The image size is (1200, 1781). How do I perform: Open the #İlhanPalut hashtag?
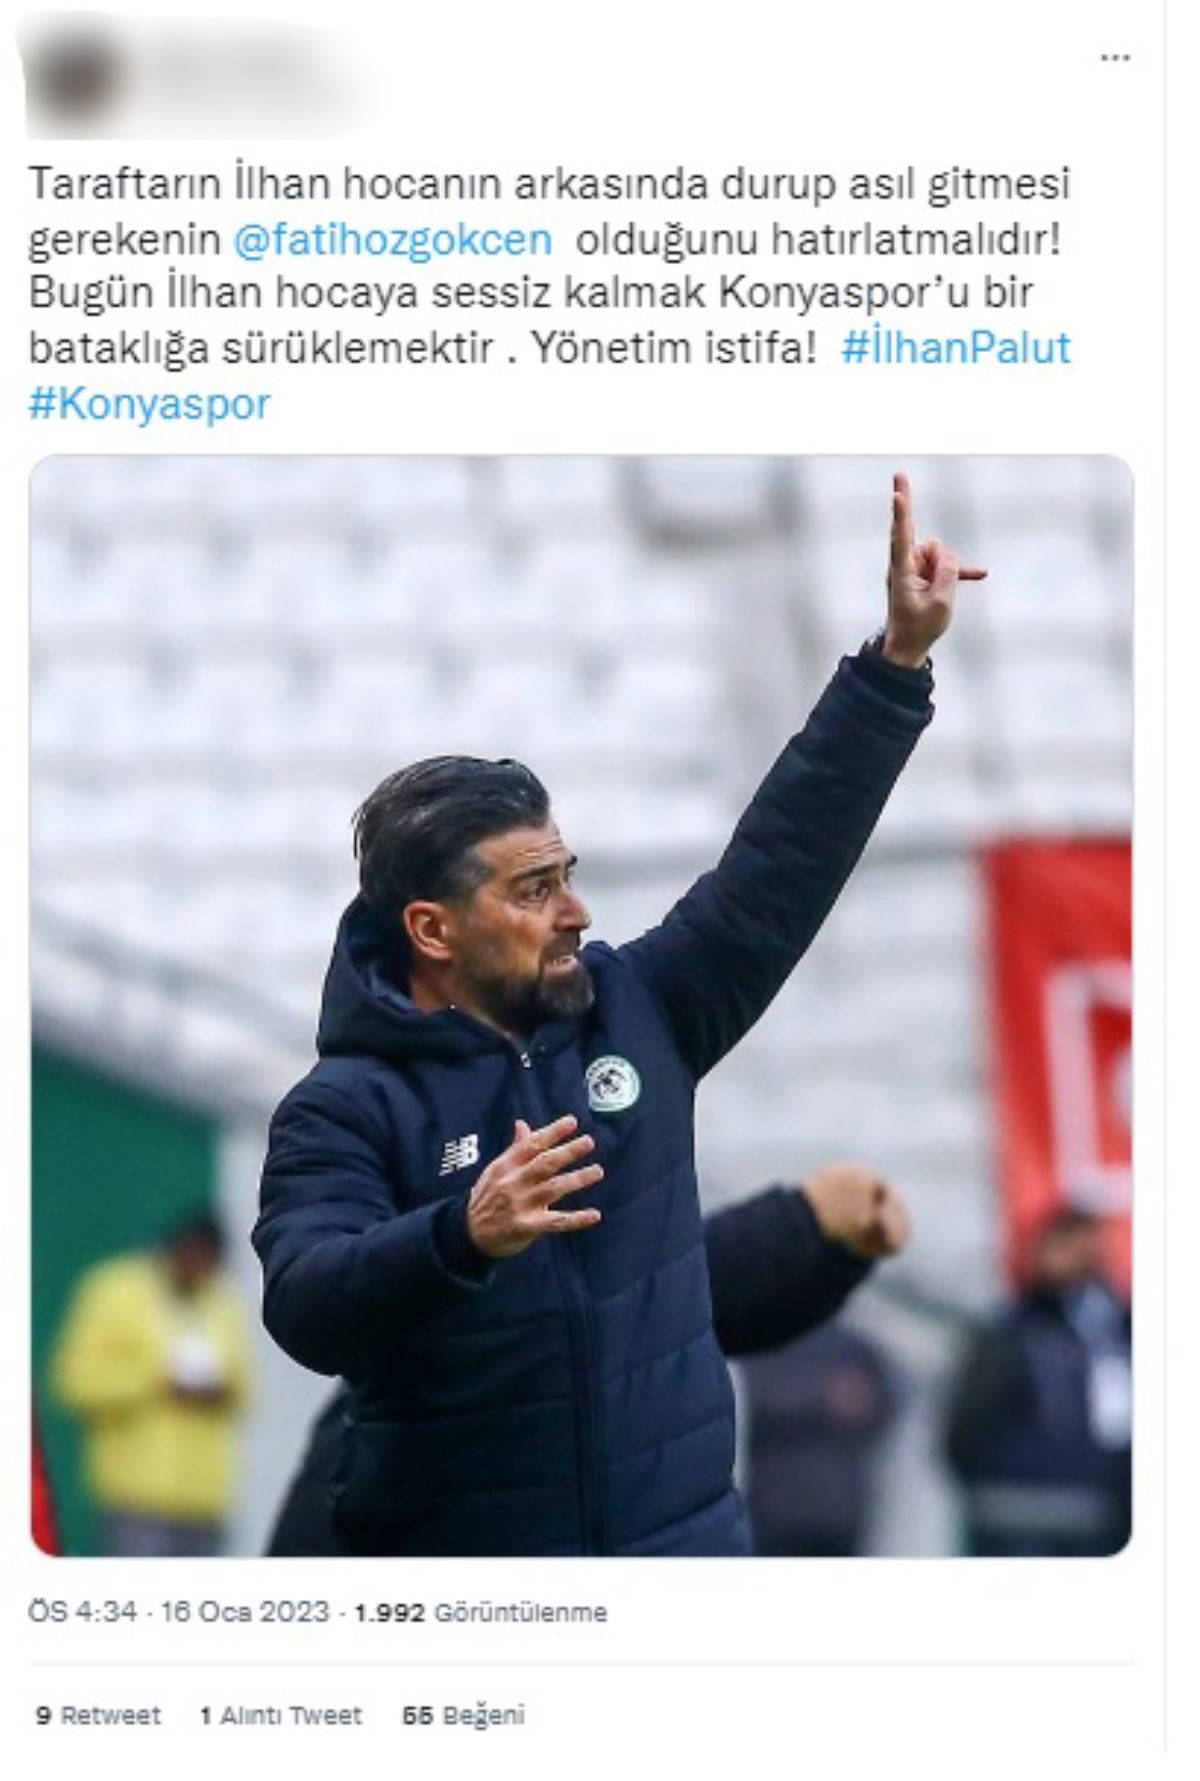coord(955,348)
